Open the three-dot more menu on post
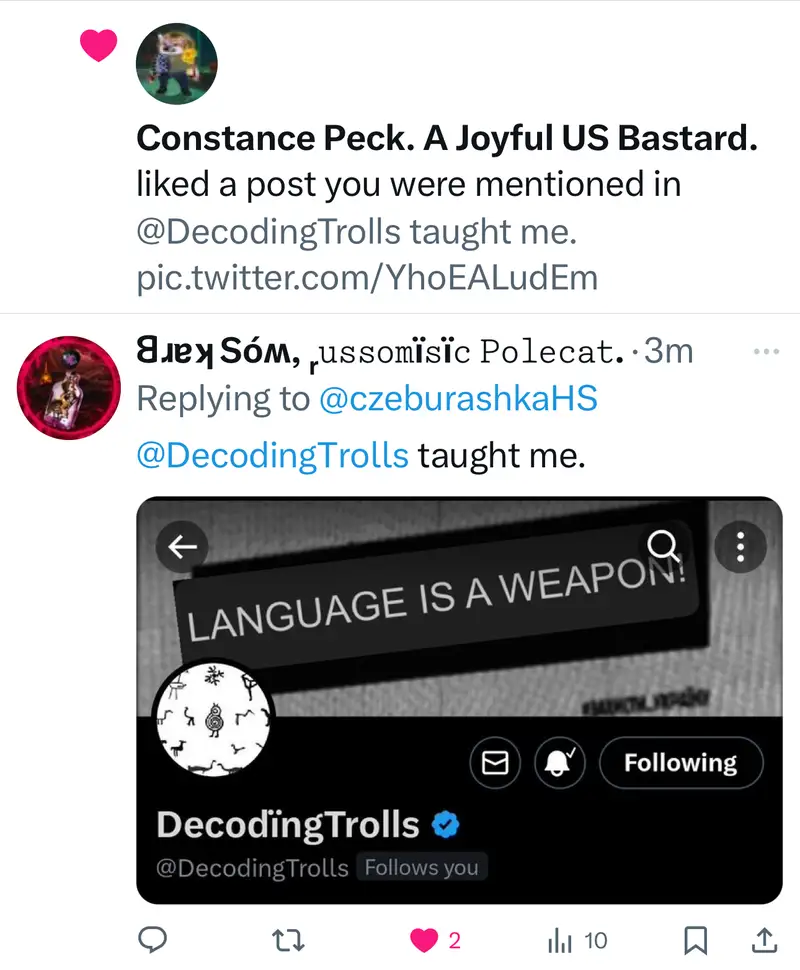The width and height of the screenshot is (800, 970). point(764,352)
